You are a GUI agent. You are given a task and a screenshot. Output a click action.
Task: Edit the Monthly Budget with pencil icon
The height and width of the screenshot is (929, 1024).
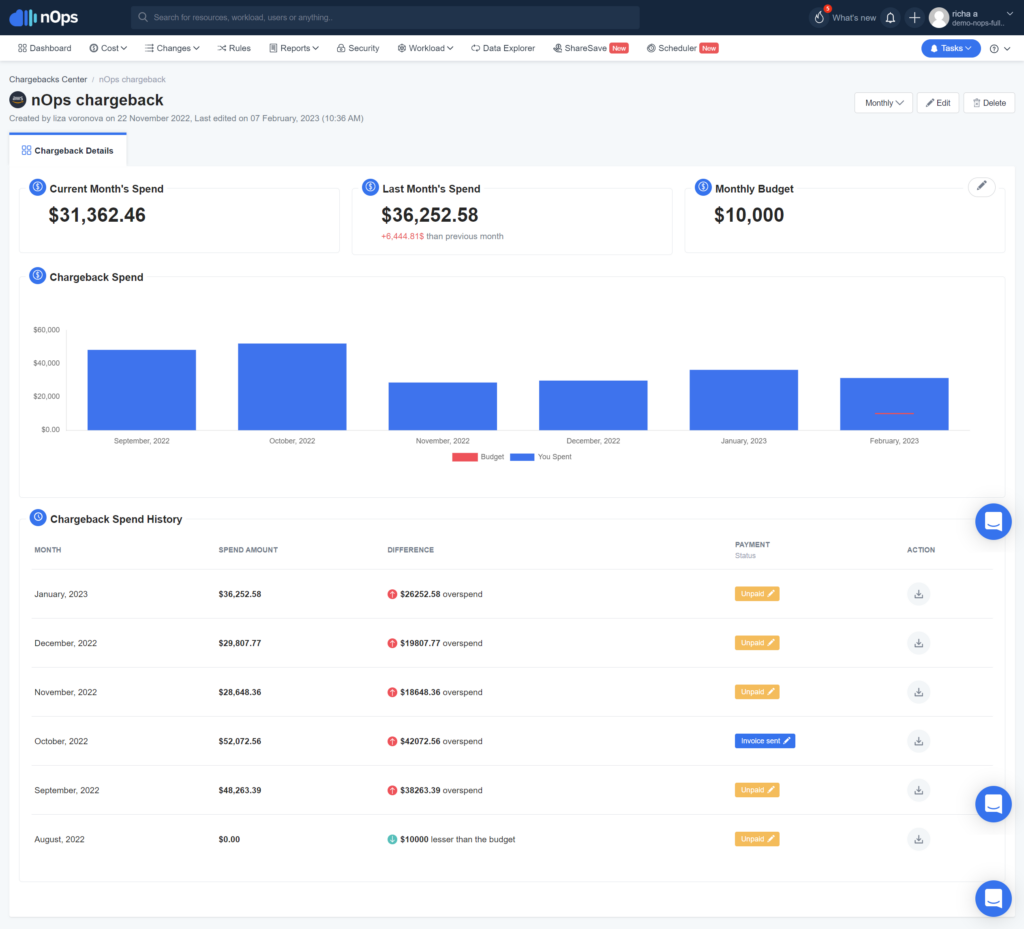(x=981, y=186)
